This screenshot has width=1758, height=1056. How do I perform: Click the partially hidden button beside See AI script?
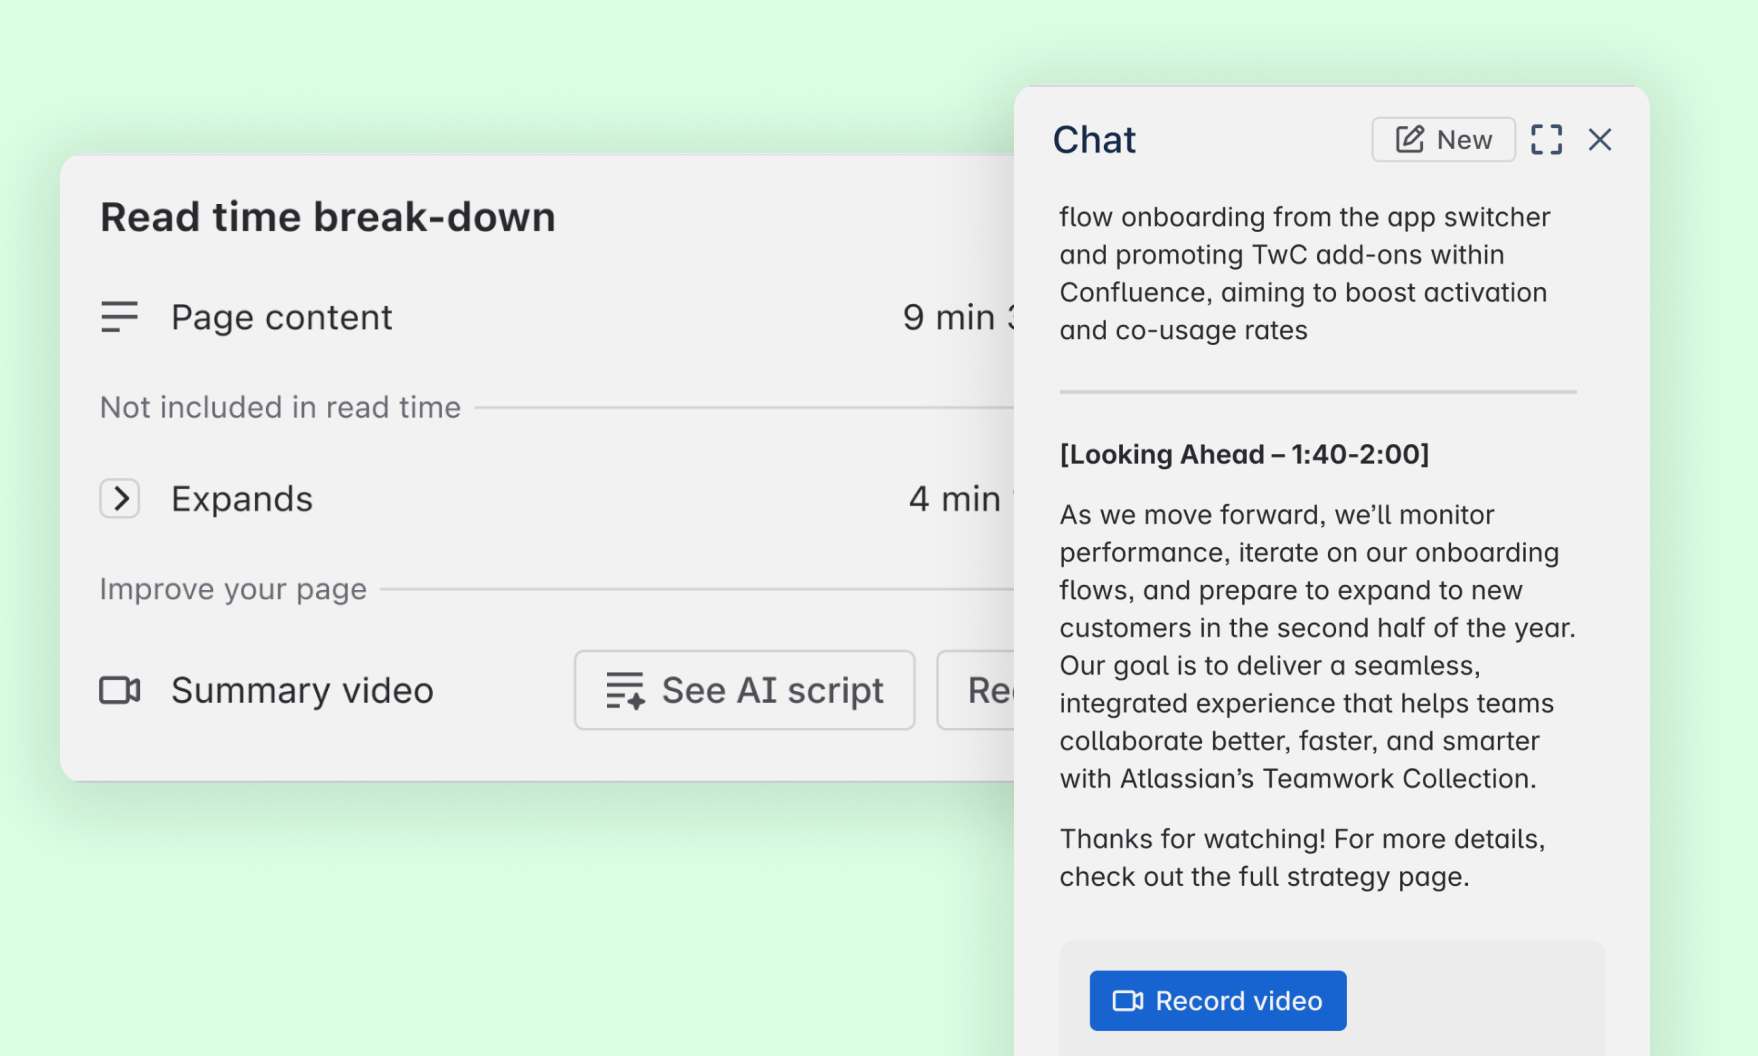978,690
